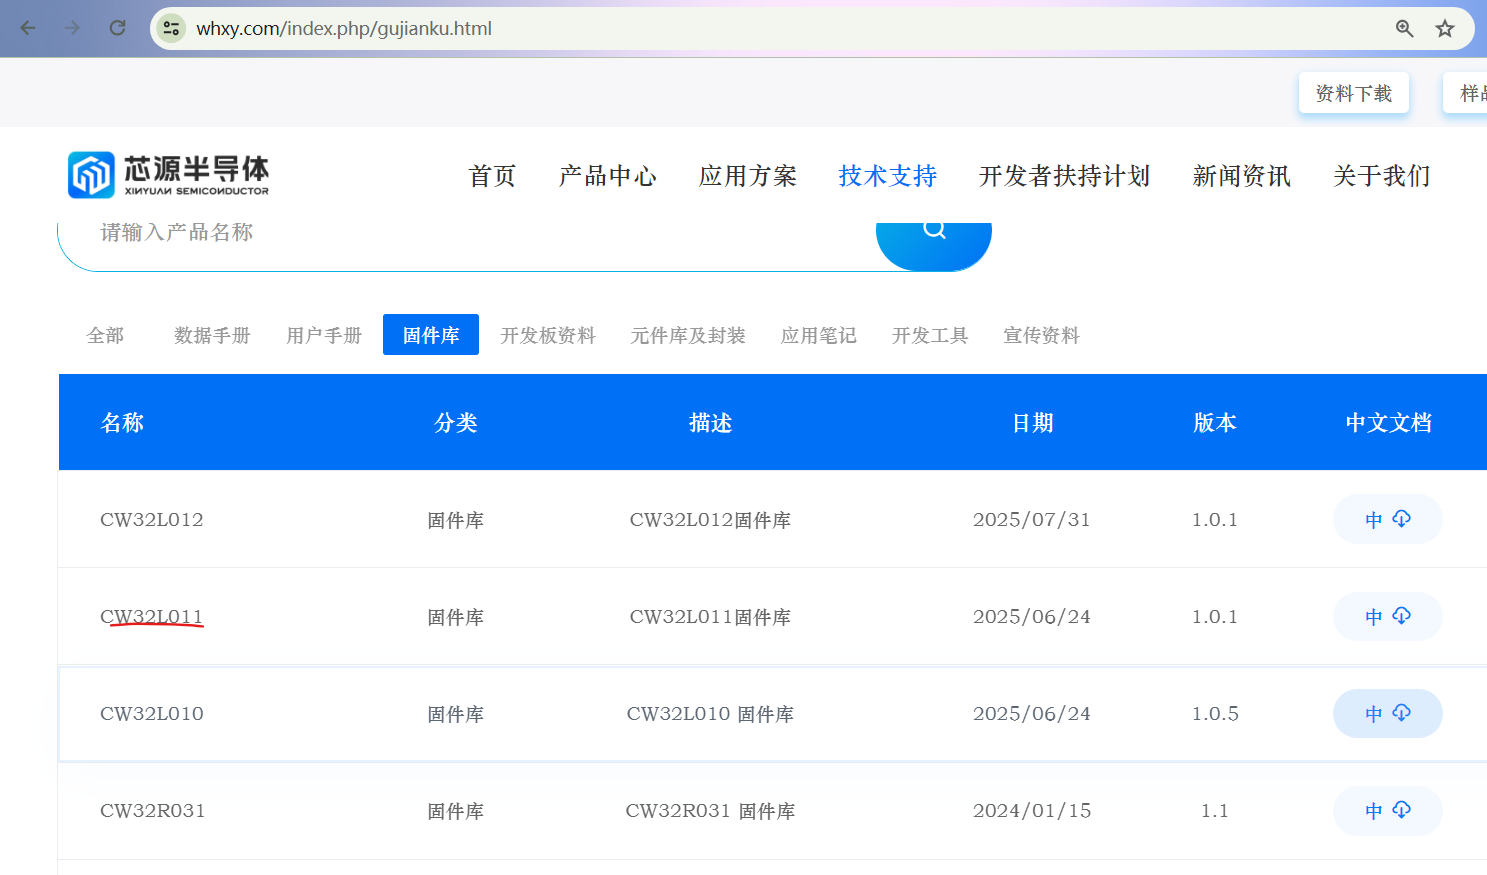Screen dimensions: 1487x875
Task: Select the 开发工具 category tab
Action: [x=930, y=335]
